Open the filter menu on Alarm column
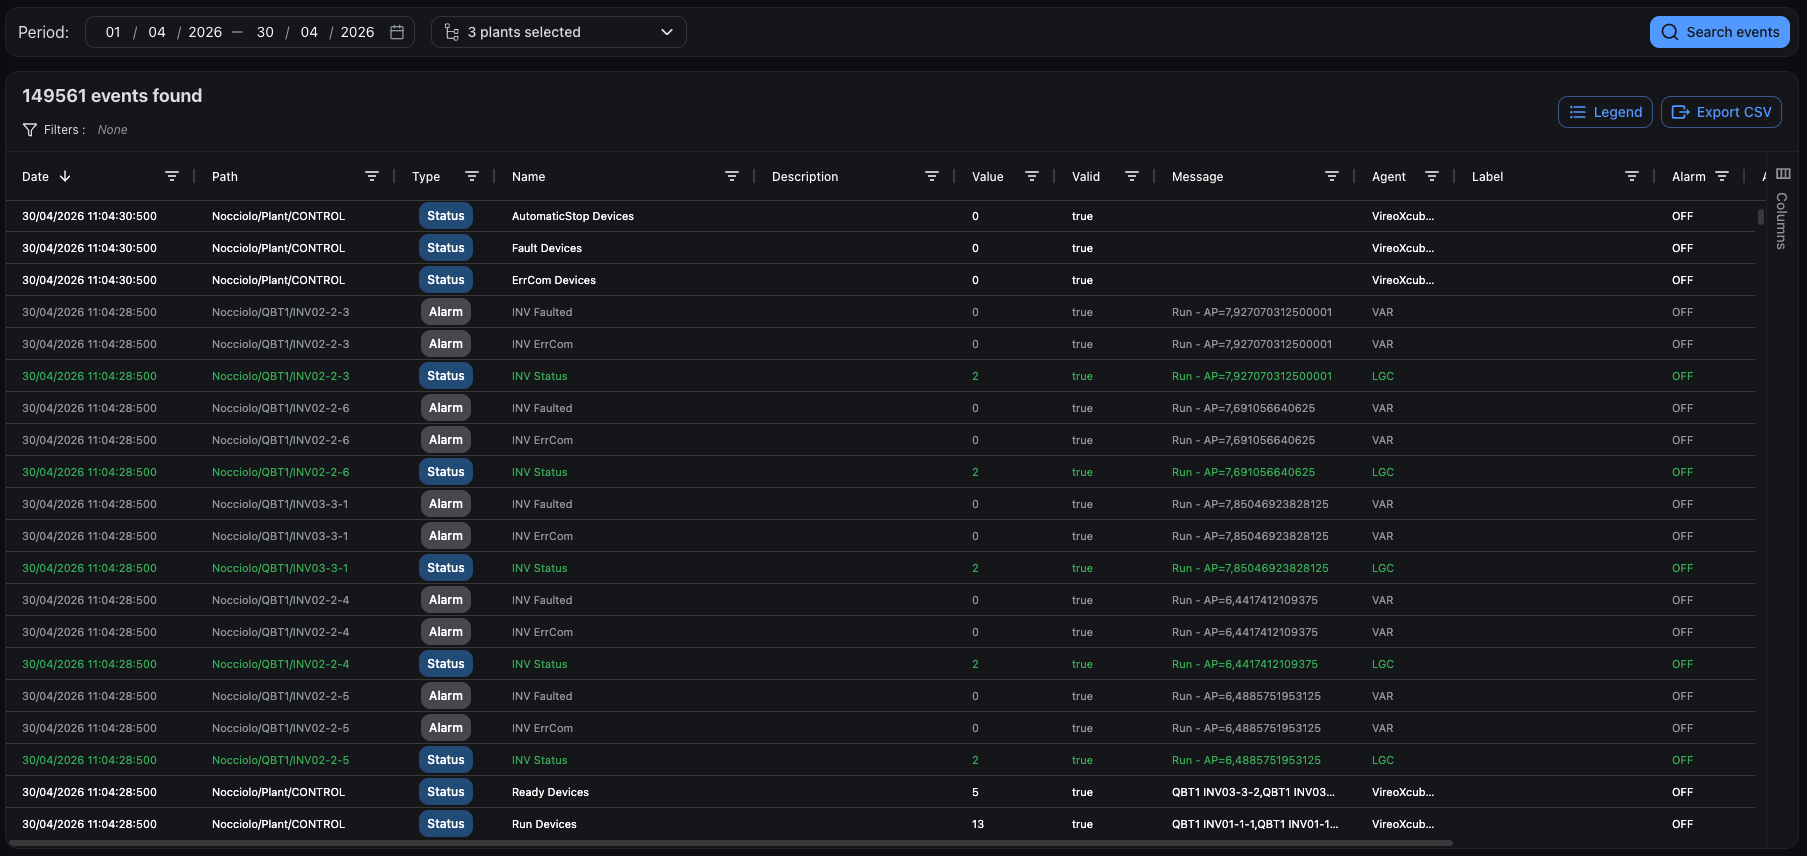This screenshot has height=856, width=1807. pyautogui.click(x=1722, y=176)
